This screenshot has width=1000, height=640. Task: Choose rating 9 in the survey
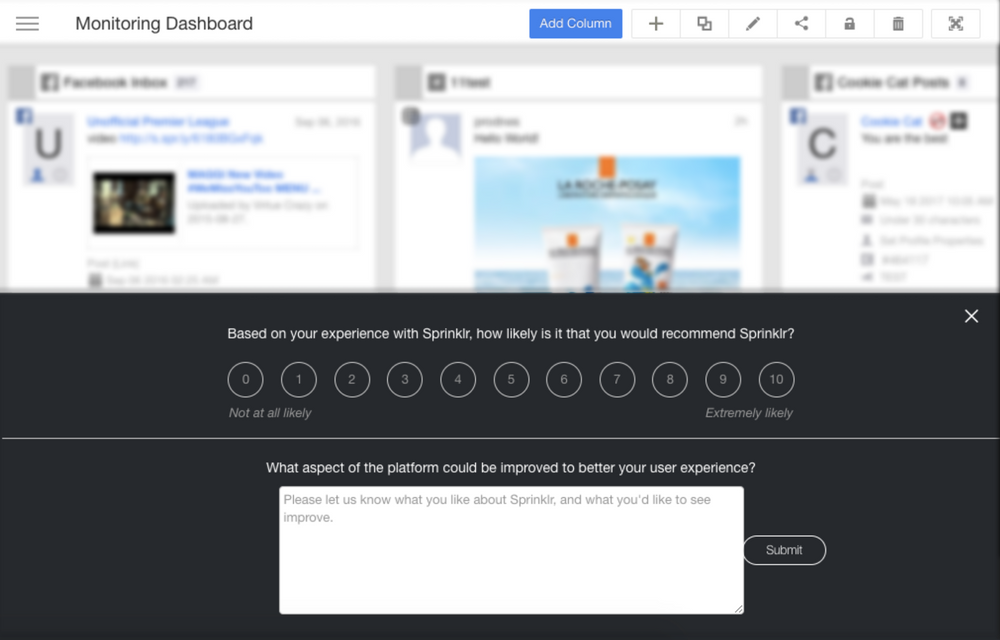pyautogui.click(x=723, y=379)
